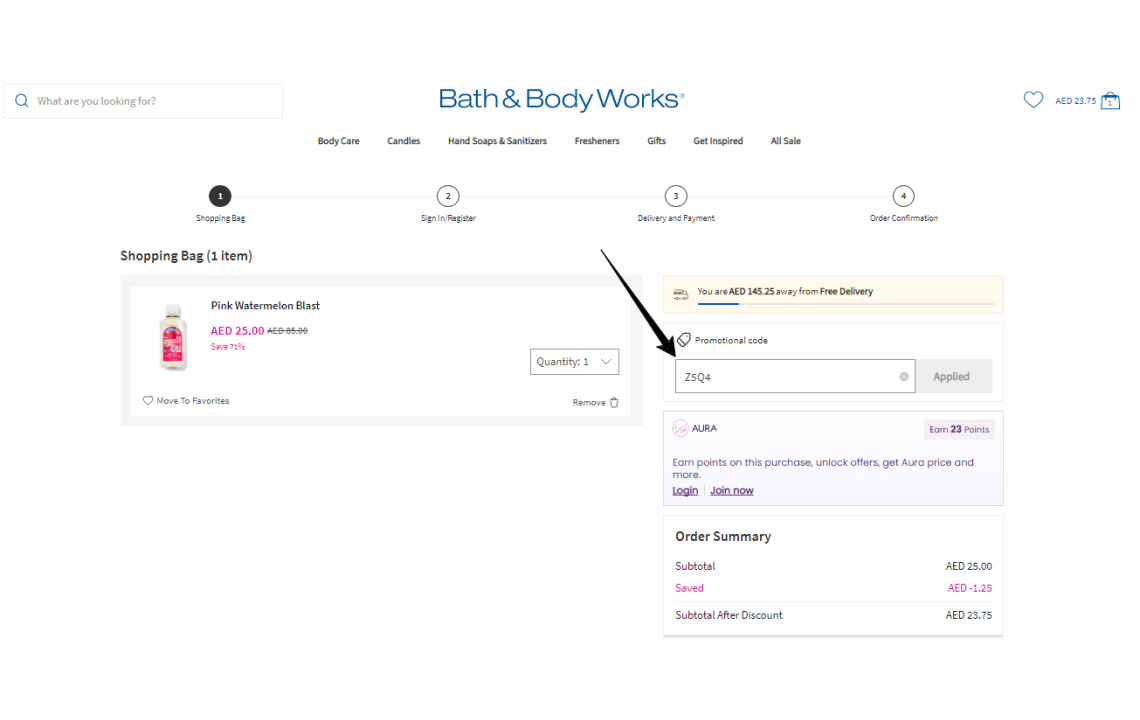Open the All Sale menu

785,141
